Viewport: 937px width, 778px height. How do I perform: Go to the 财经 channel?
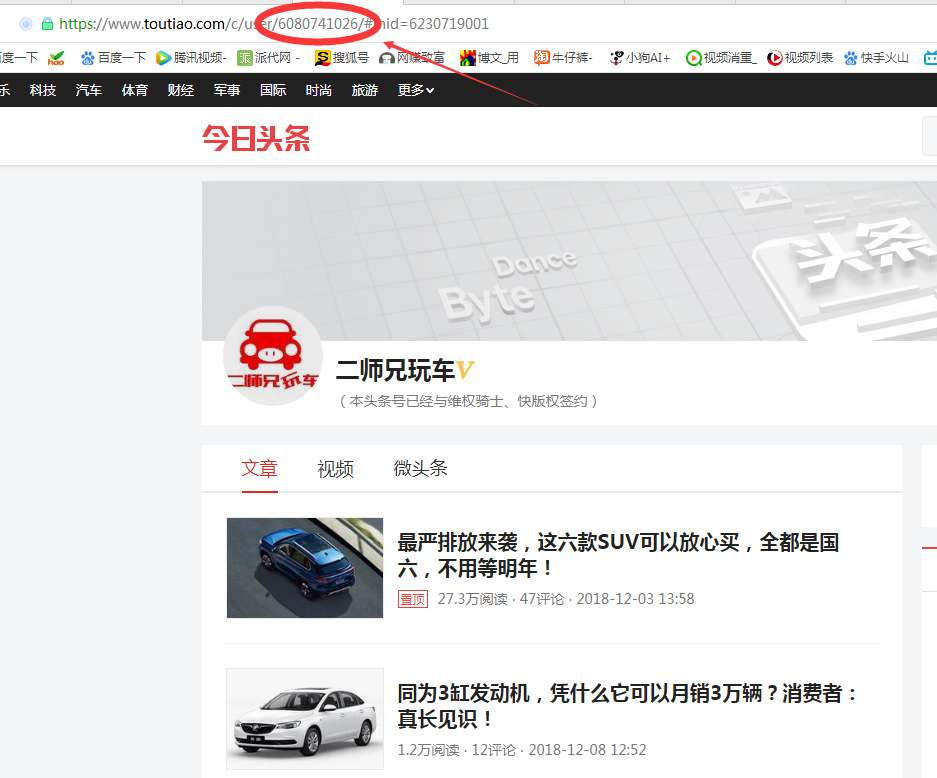(181, 90)
